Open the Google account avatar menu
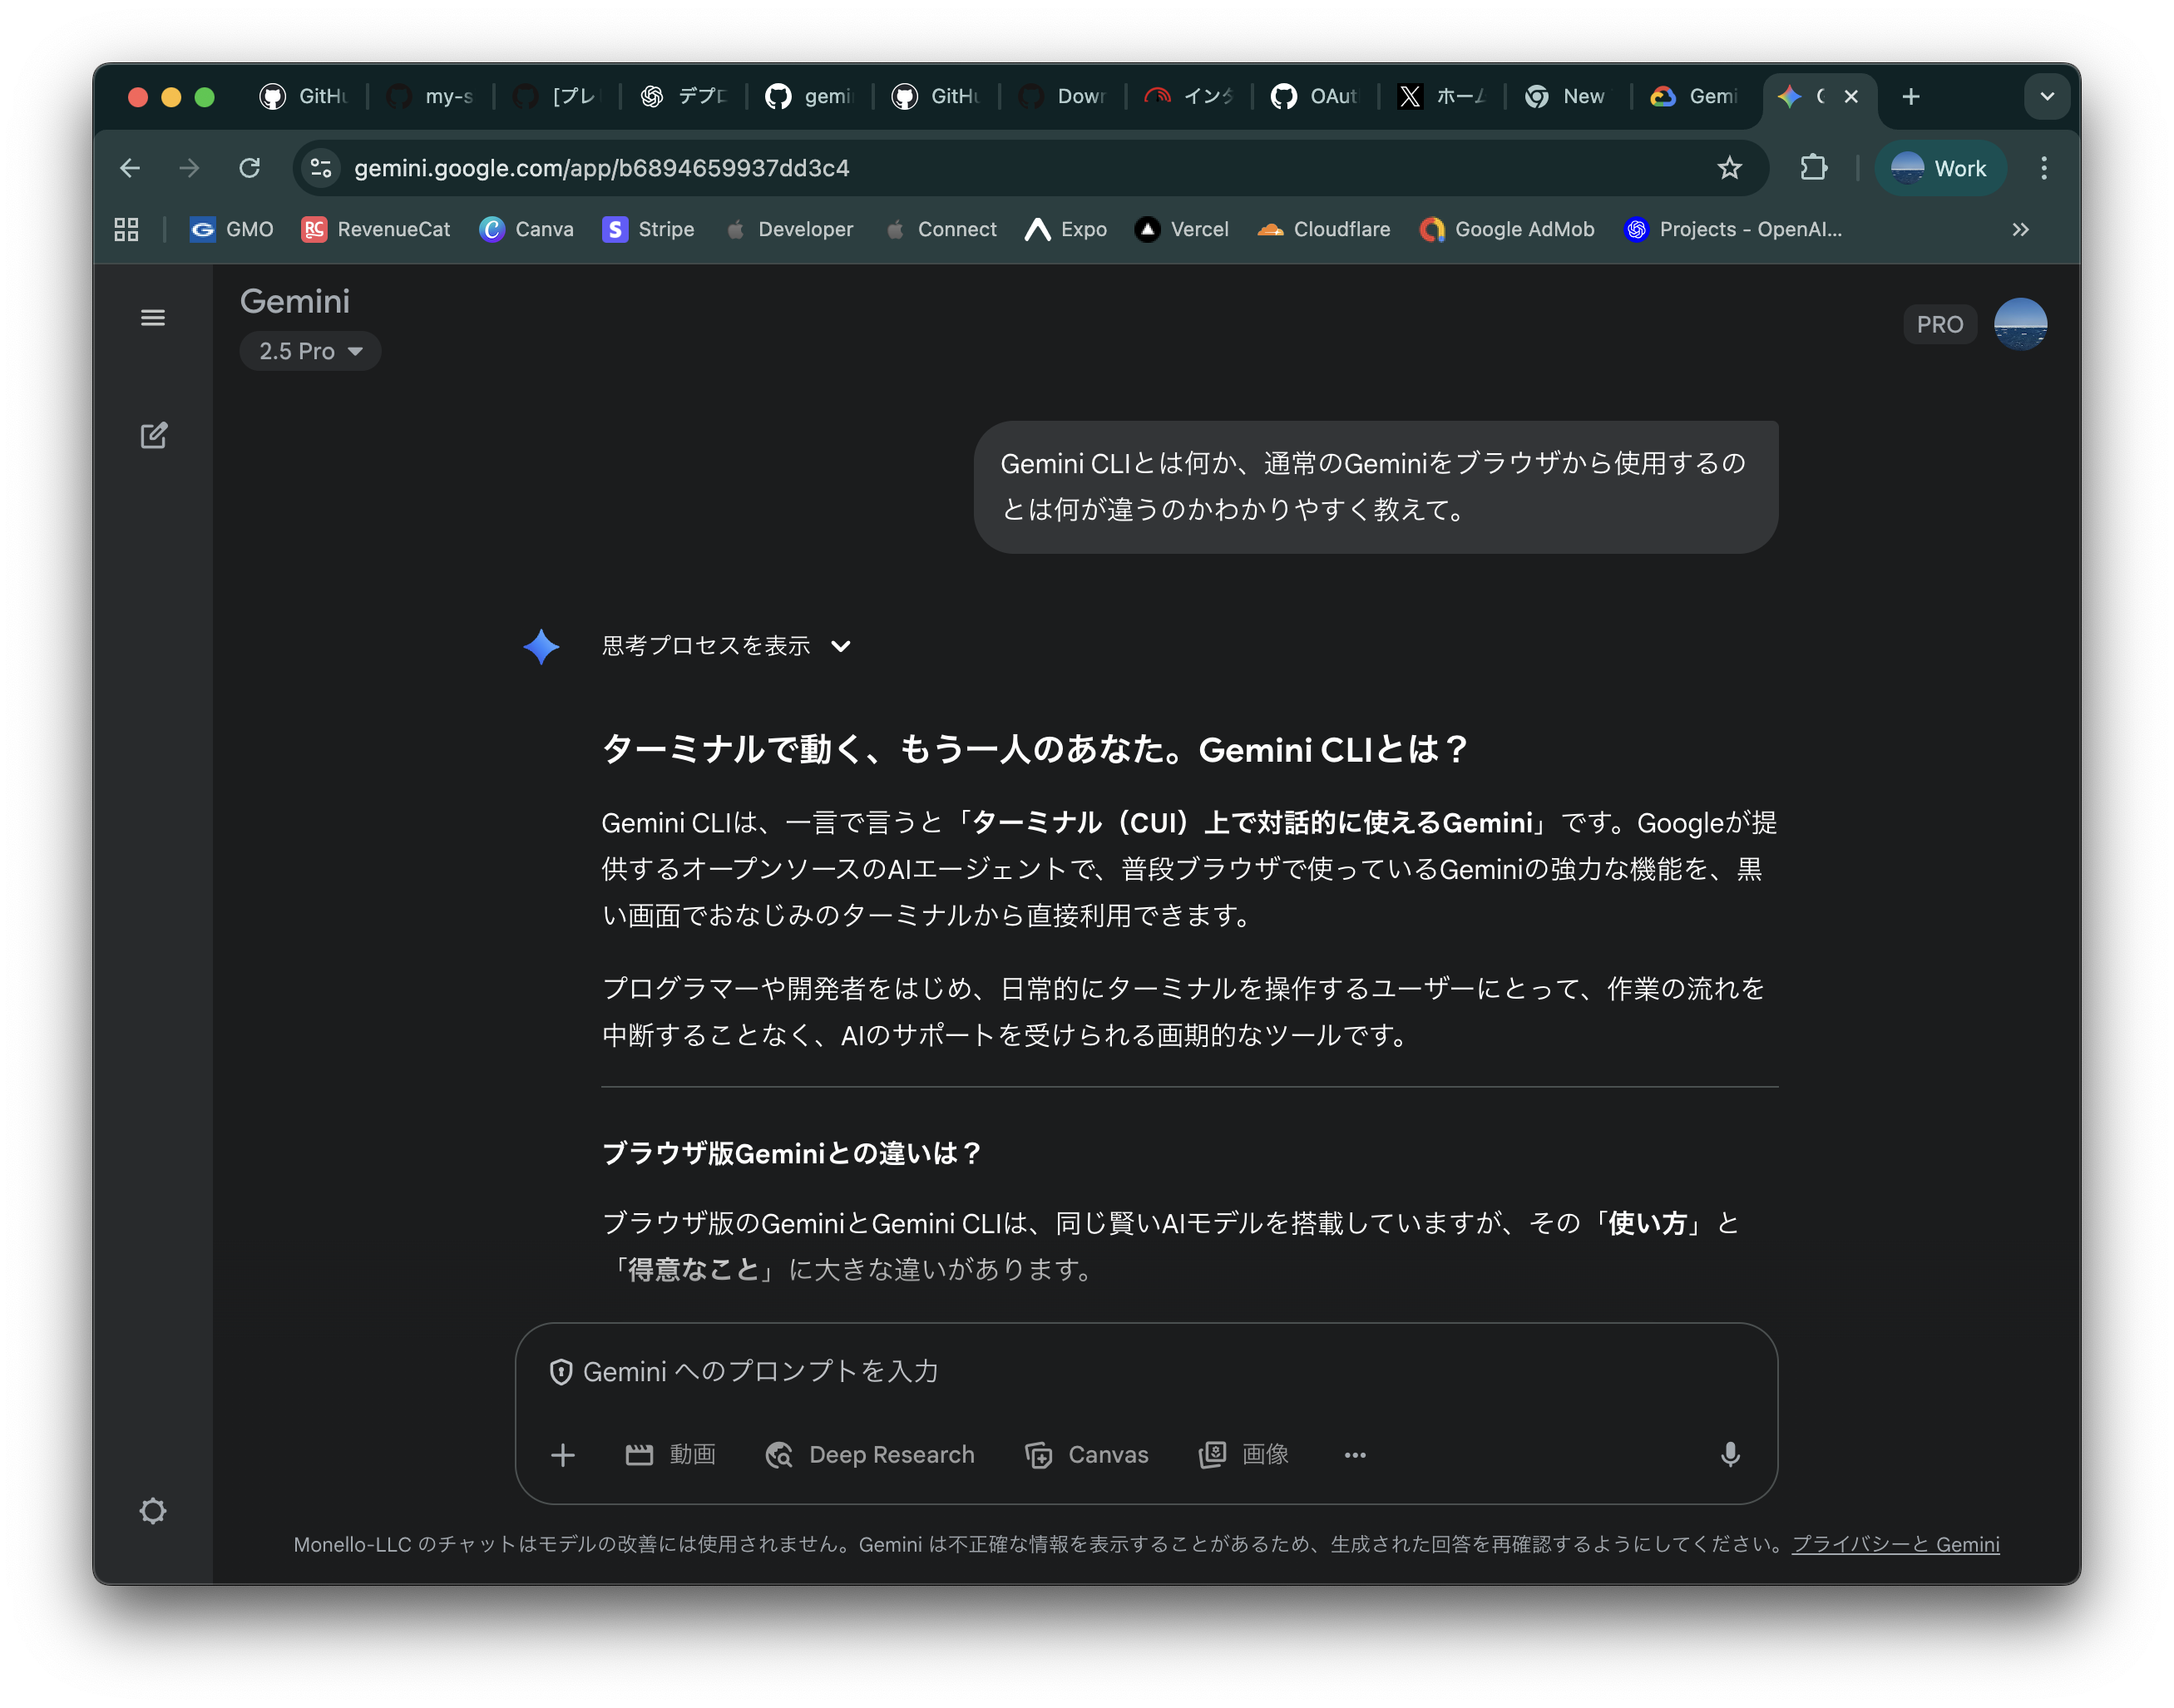The width and height of the screenshot is (2174, 1708). (x=2020, y=324)
